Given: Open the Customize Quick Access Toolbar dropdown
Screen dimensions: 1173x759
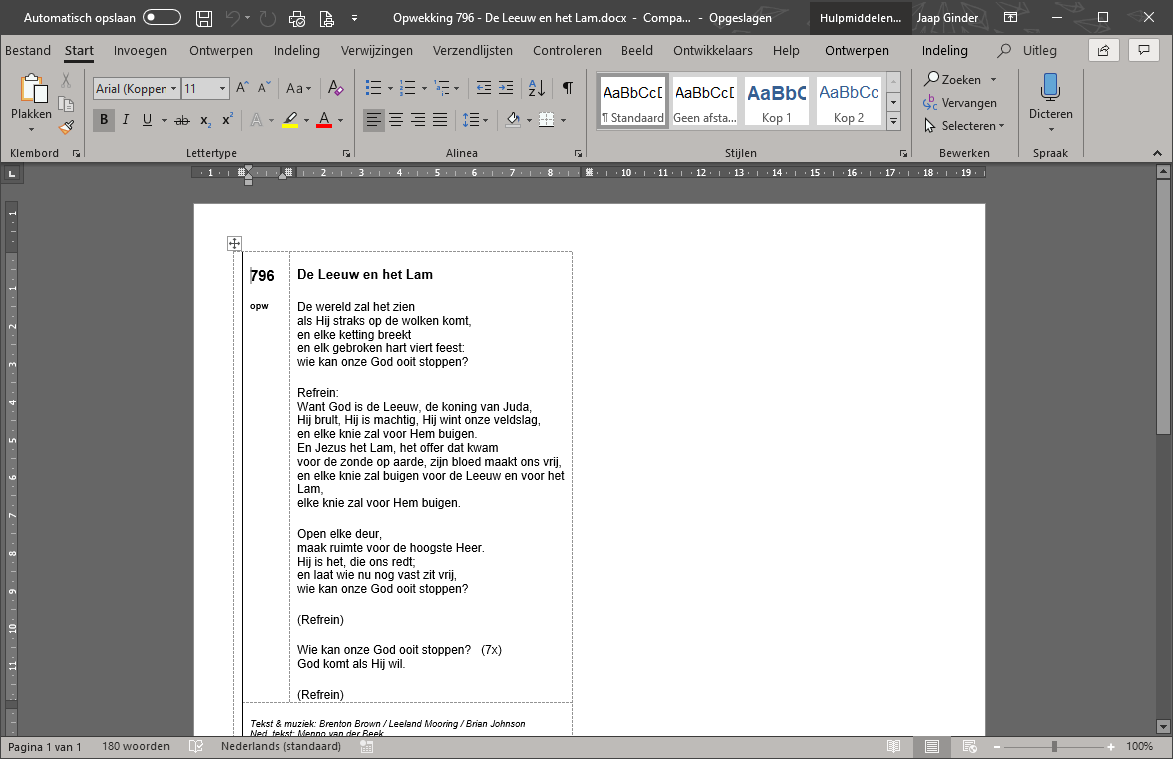Looking at the screenshot, I should click(x=355, y=18).
